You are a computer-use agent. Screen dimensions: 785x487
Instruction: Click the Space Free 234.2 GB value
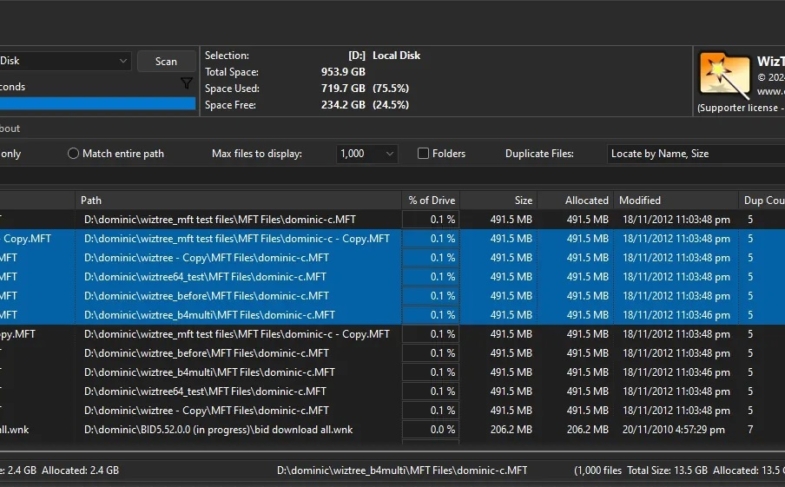tap(343, 105)
